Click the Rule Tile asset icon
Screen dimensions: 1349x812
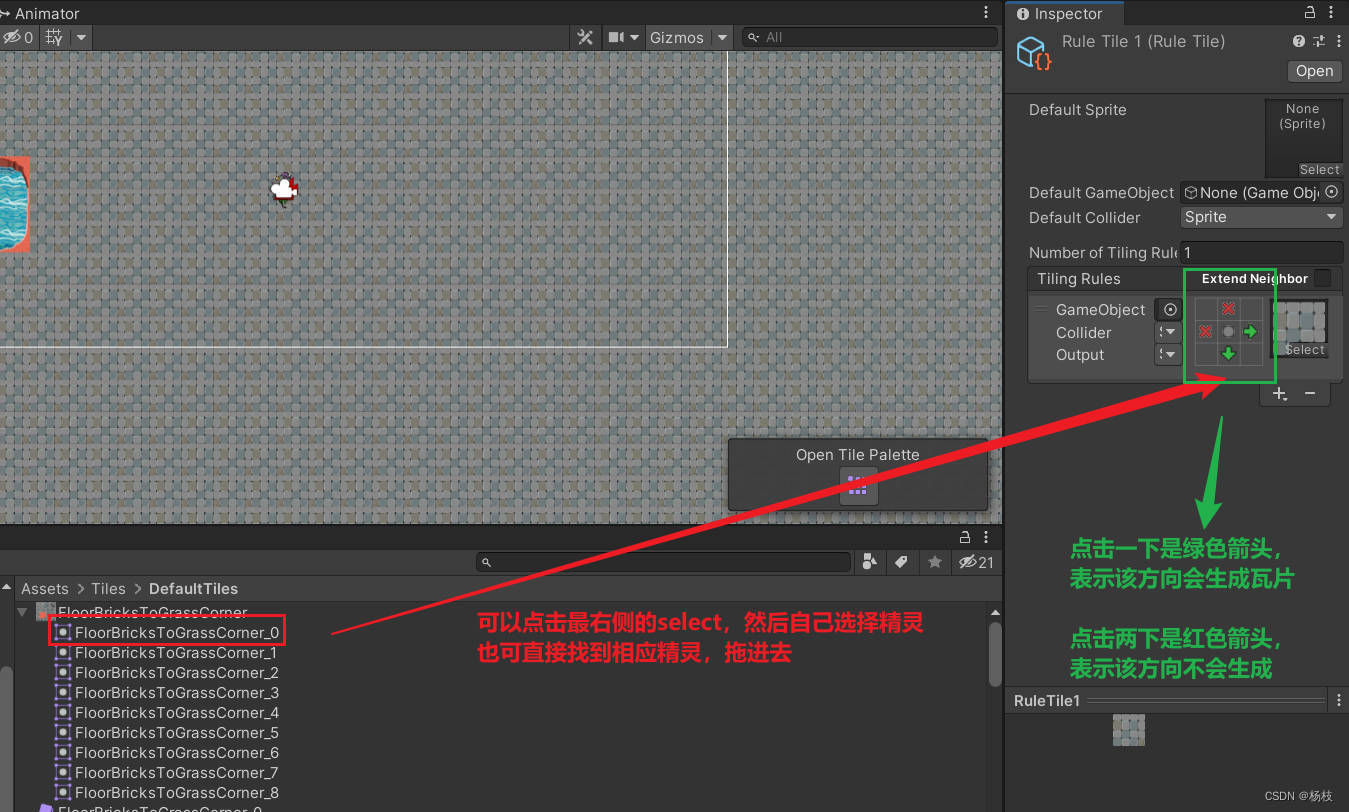[1035, 52]
